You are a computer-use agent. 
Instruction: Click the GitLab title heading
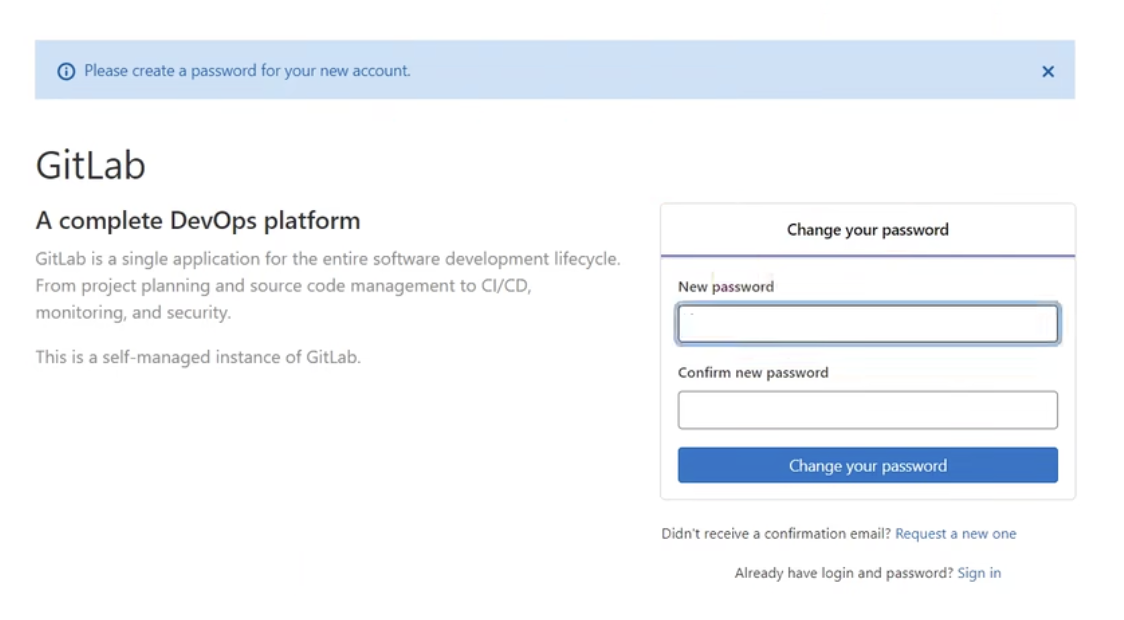[x=90, y=165]
